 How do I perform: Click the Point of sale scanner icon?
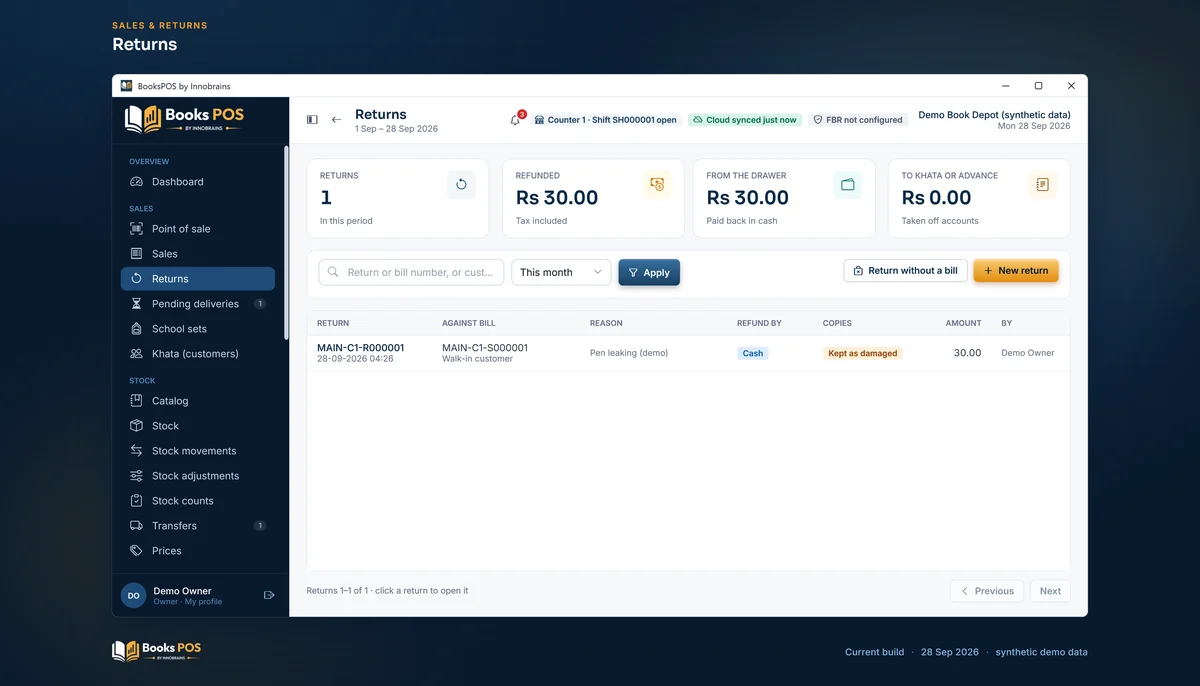[137, 229]
